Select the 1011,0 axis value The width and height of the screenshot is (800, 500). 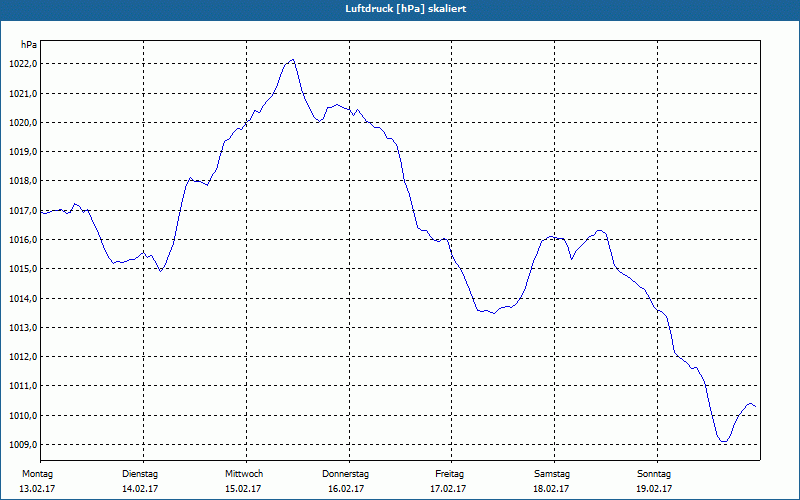coord(23,386)
